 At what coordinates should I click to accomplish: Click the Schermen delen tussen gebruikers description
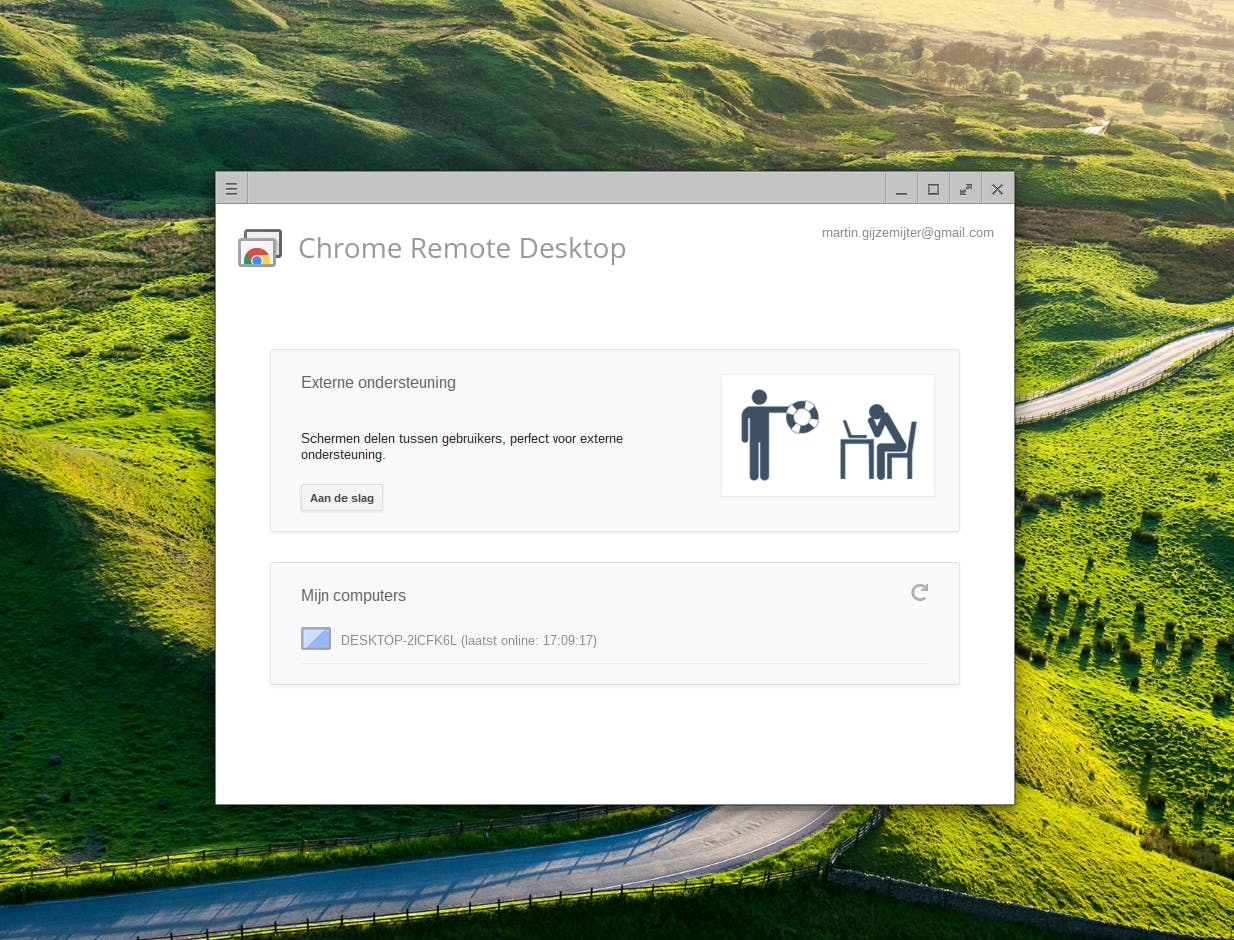462,446
